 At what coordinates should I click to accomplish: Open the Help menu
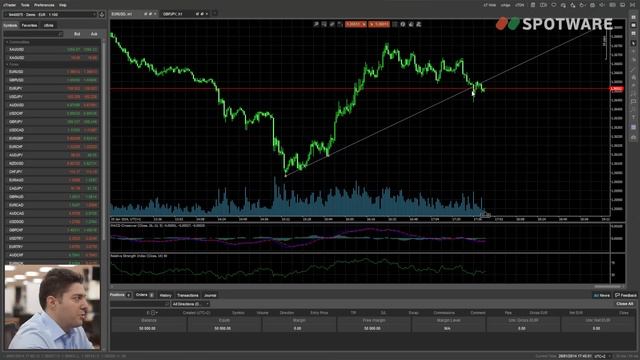click(62, 5)
